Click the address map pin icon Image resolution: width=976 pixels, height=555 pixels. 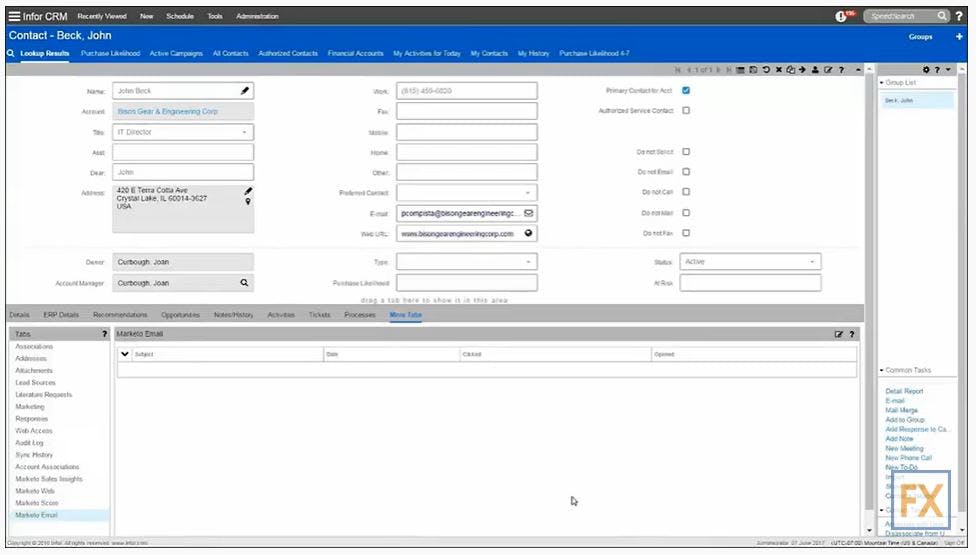(248, 202)
